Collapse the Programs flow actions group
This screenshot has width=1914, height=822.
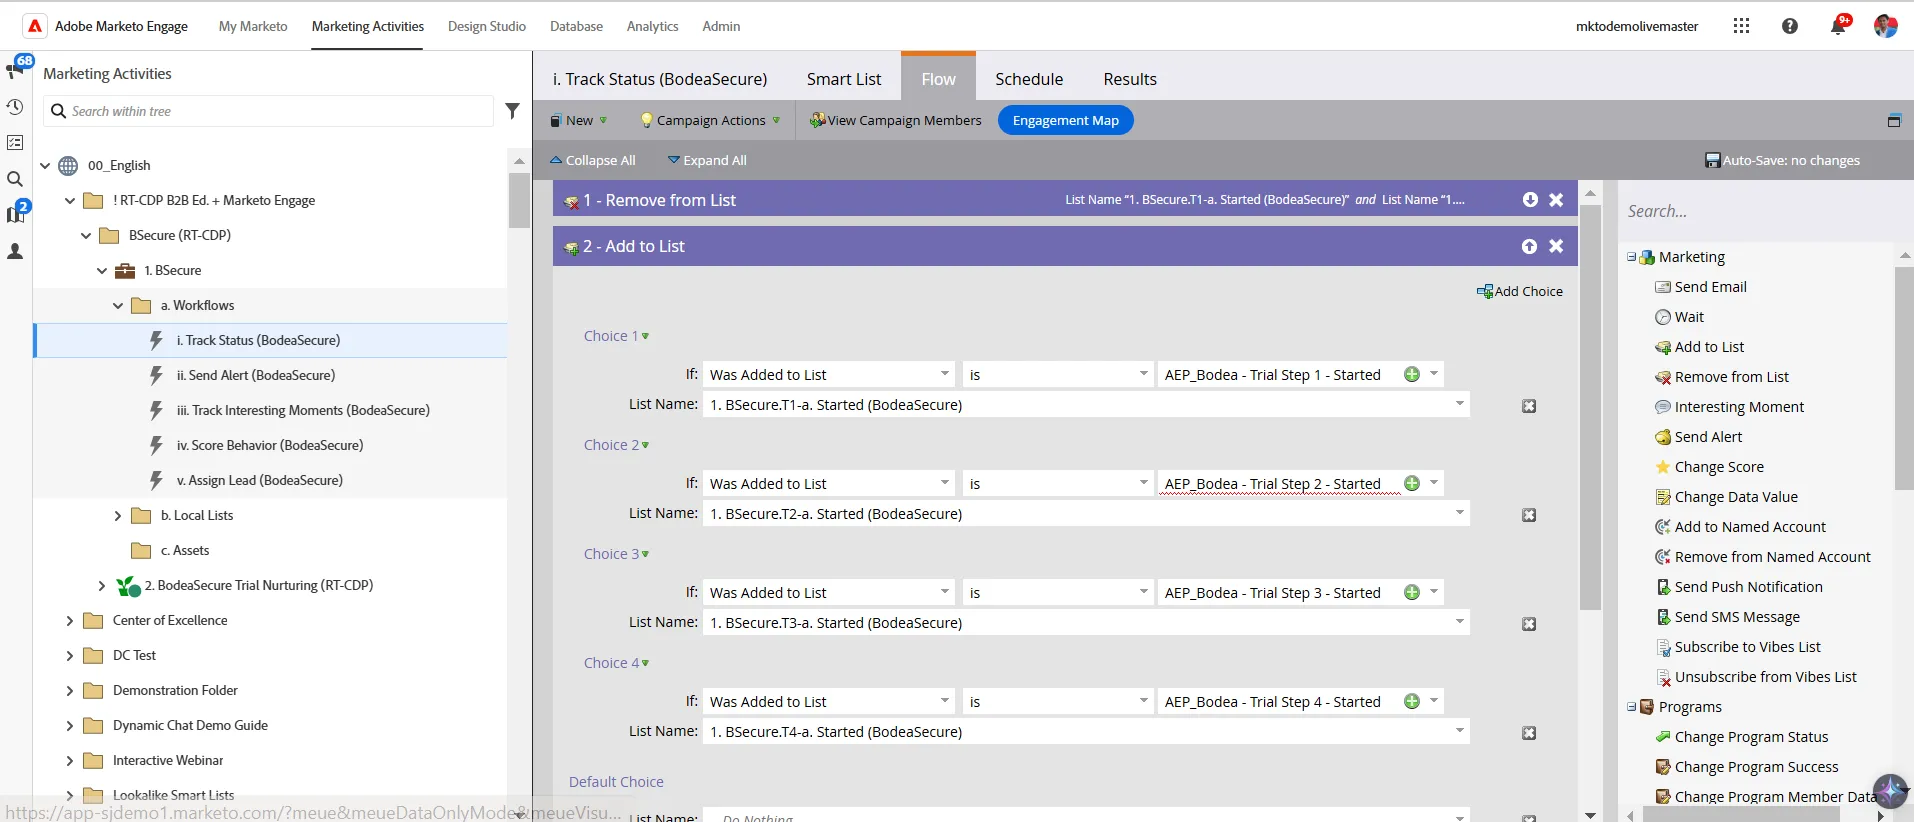coord(1632,707)
